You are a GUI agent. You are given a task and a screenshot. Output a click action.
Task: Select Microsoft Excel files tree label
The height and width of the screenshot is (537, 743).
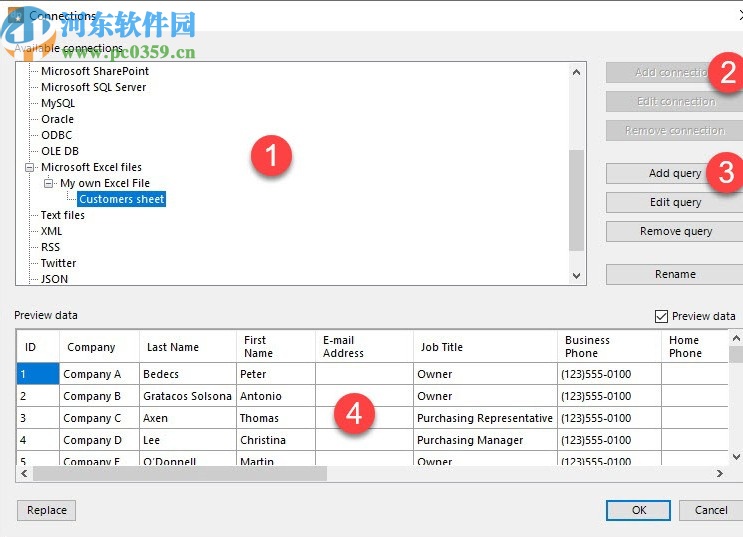pos(91,167)
